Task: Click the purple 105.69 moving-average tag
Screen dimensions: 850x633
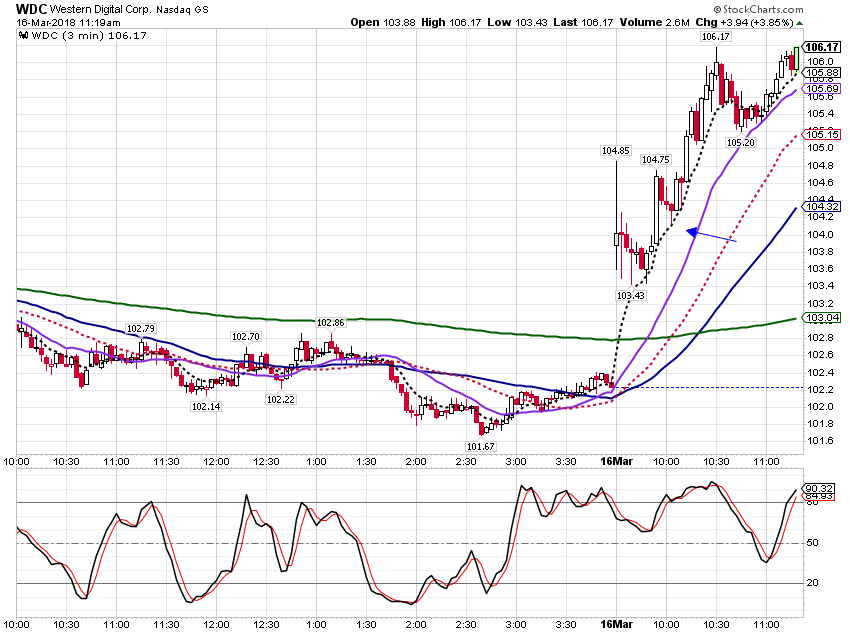Action: 822,88
